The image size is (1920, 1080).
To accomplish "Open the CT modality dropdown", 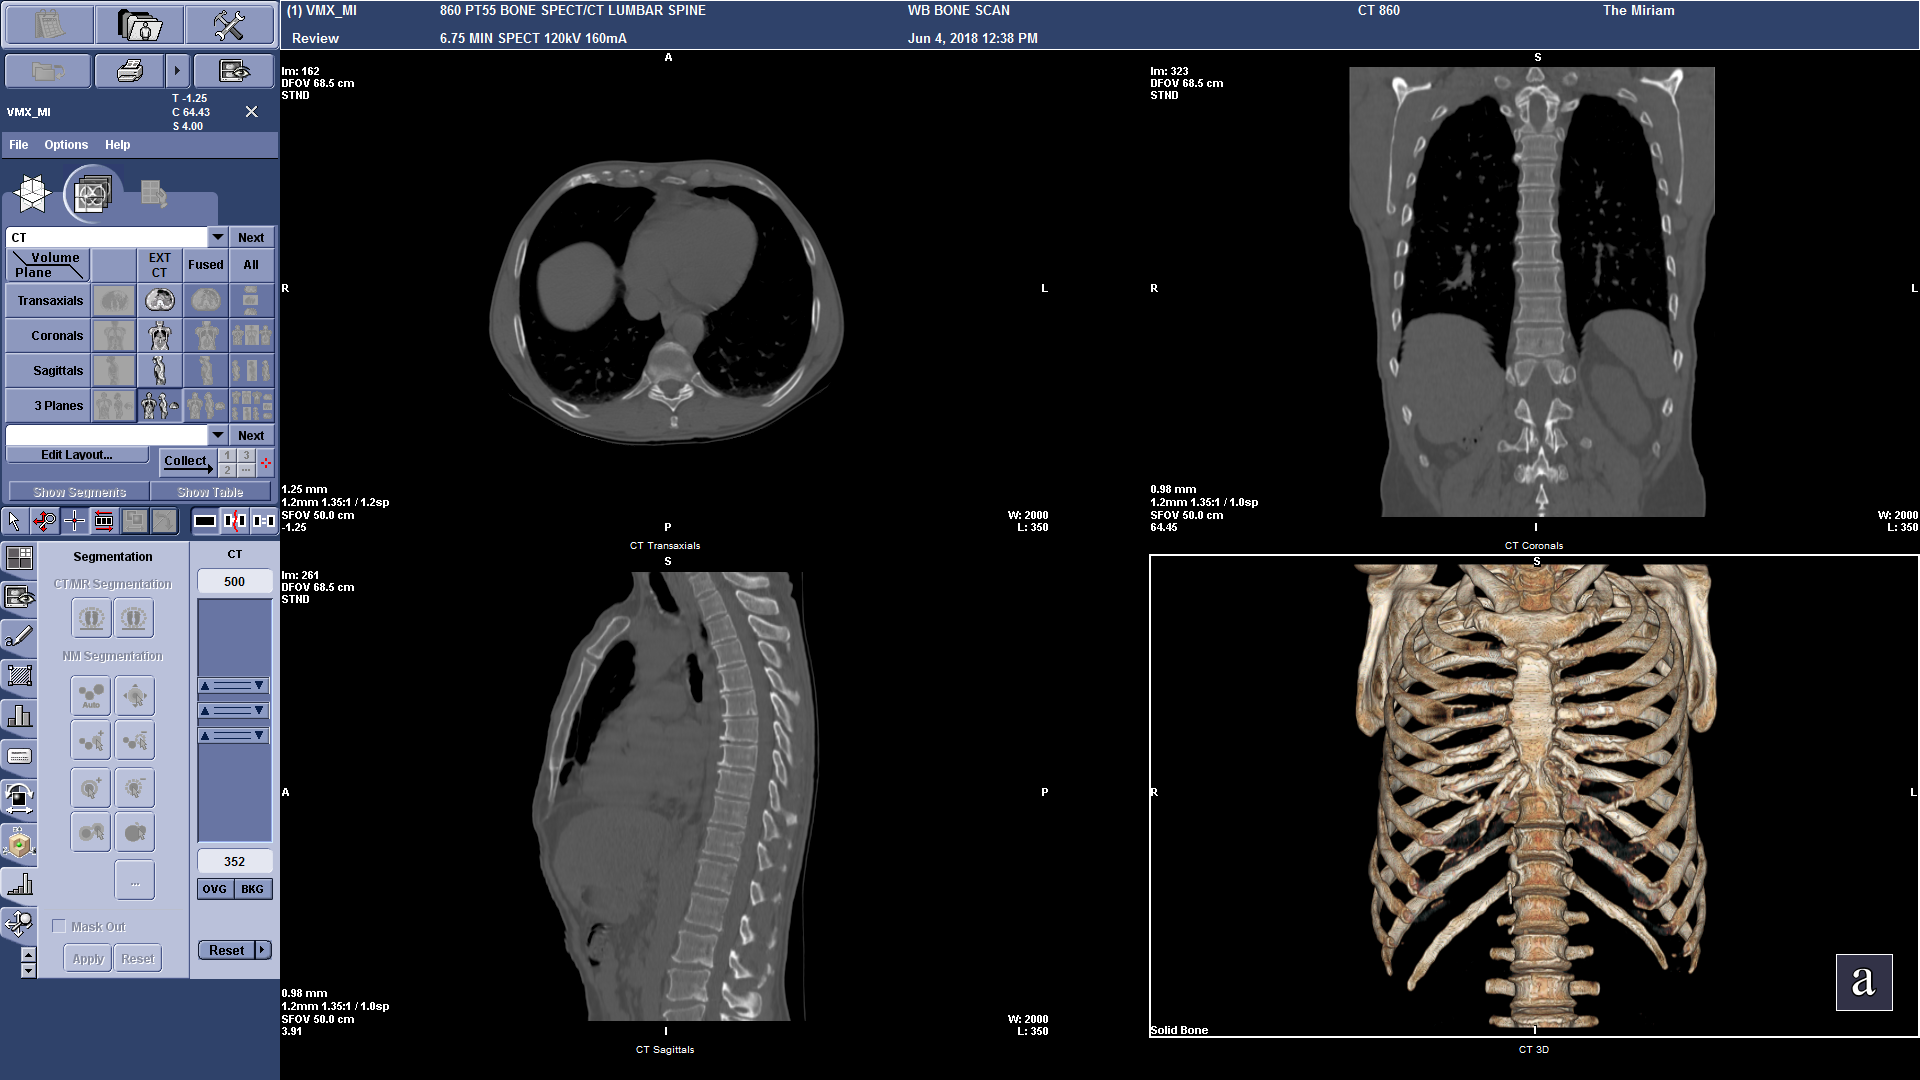I will coord(217,237).
